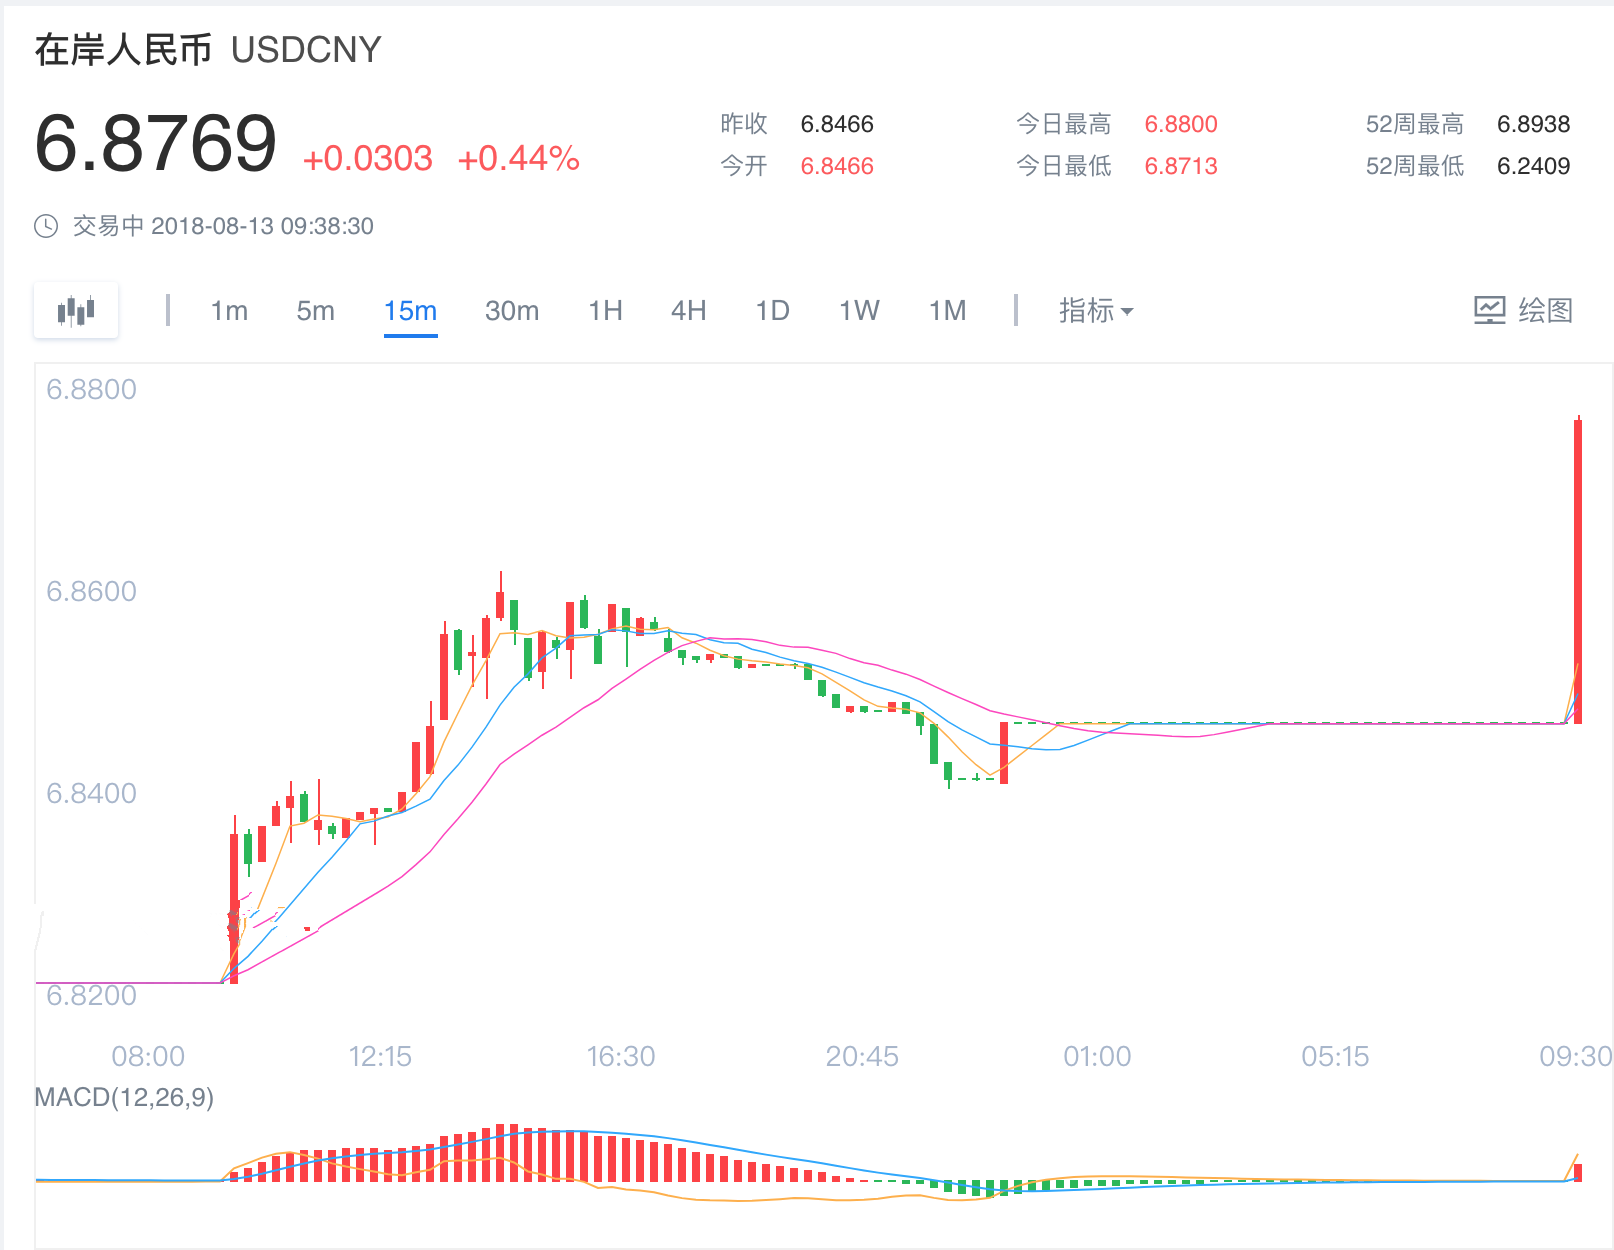Click today's high value 6.8800

click(1181, 124)
